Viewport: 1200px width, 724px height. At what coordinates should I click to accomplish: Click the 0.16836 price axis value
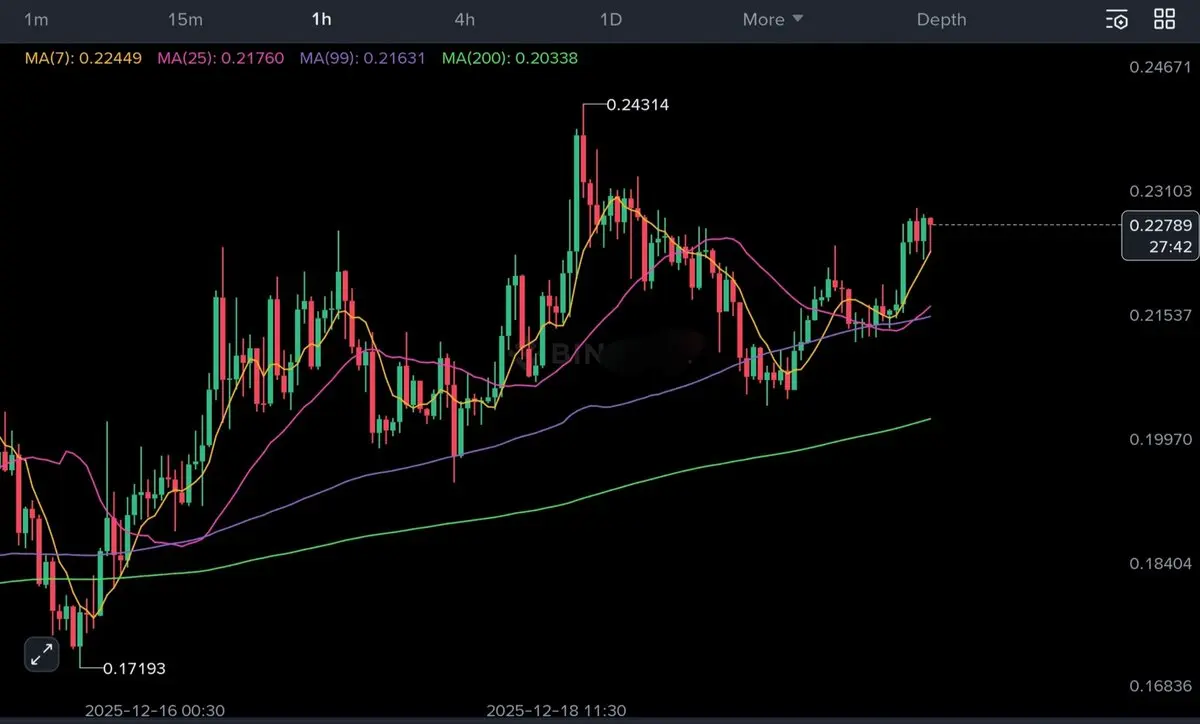click(1160, 687)
